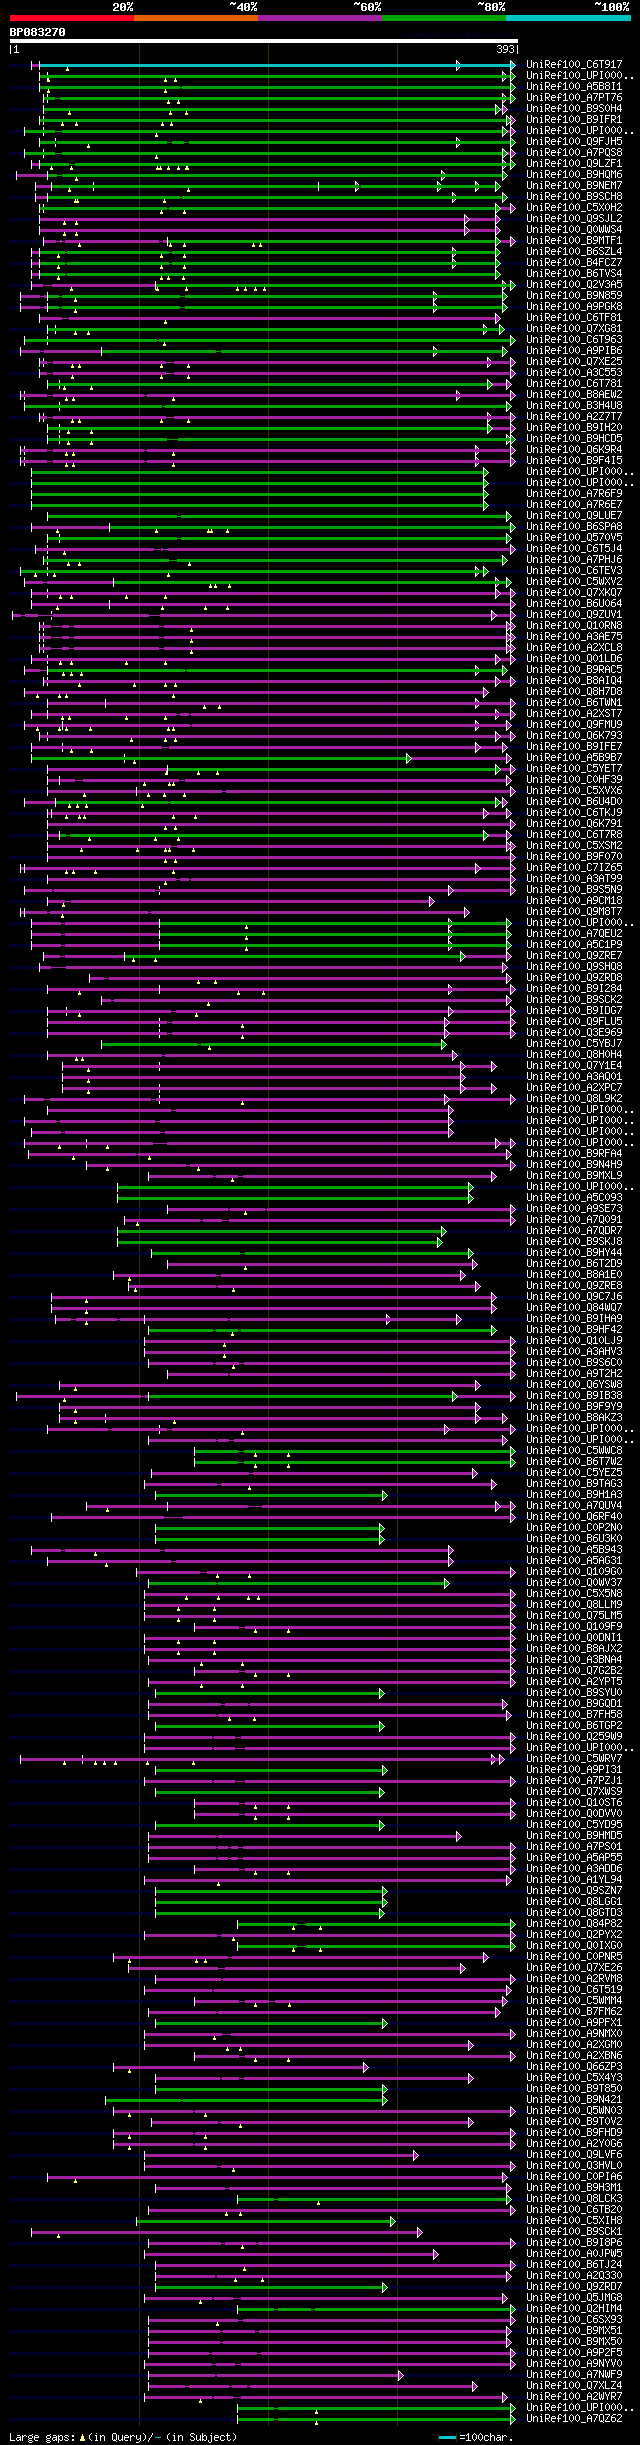The height and width of the screenshot is (2445, 640).
Task: Open hit UniRef100_C5YBJ7
Action: [575, 1044]
